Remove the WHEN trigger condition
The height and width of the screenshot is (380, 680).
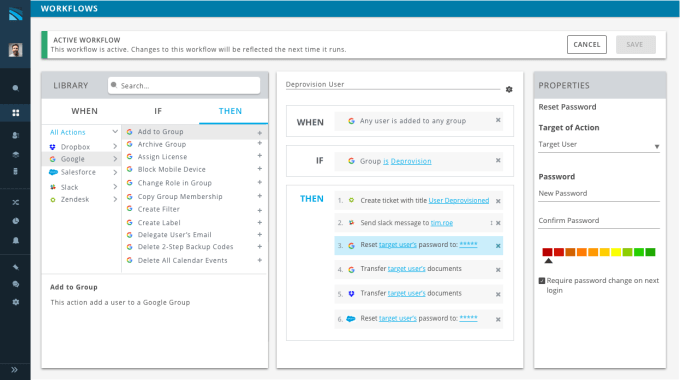click(498, 120)
